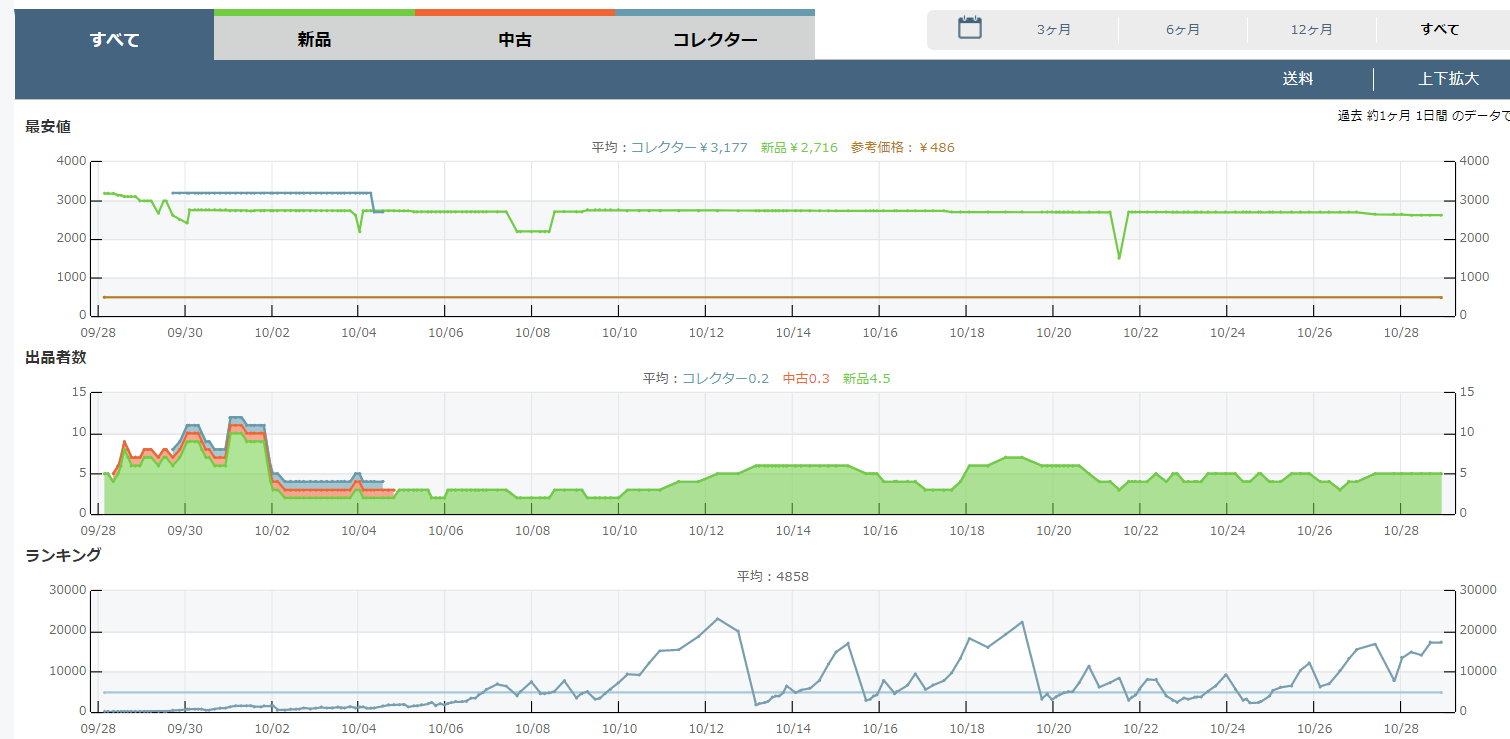Click 中古0.3 in seller count legend
The width and height of the screenshot is (1510, 739).
(x=805, y=379)
